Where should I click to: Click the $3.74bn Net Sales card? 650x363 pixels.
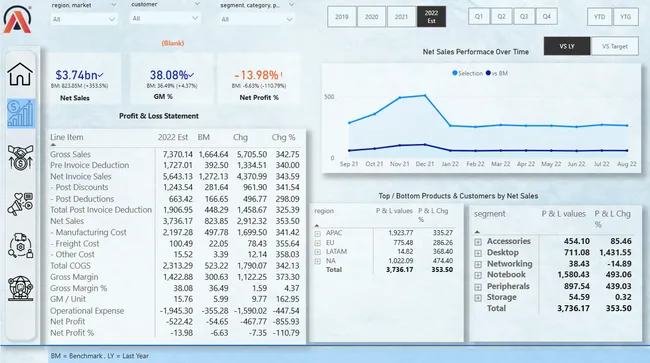[83, 78]
